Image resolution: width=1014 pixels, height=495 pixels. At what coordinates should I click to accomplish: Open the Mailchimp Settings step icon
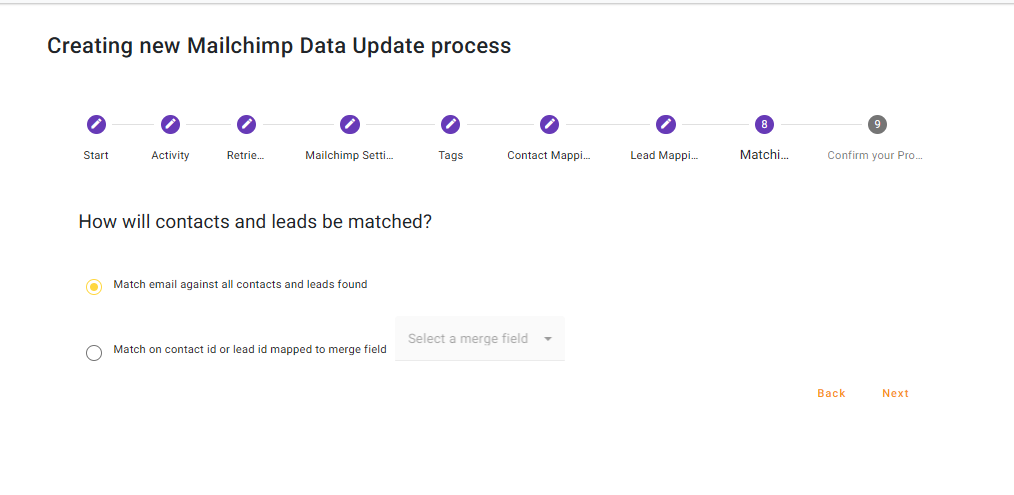click(x=349, y=124)
